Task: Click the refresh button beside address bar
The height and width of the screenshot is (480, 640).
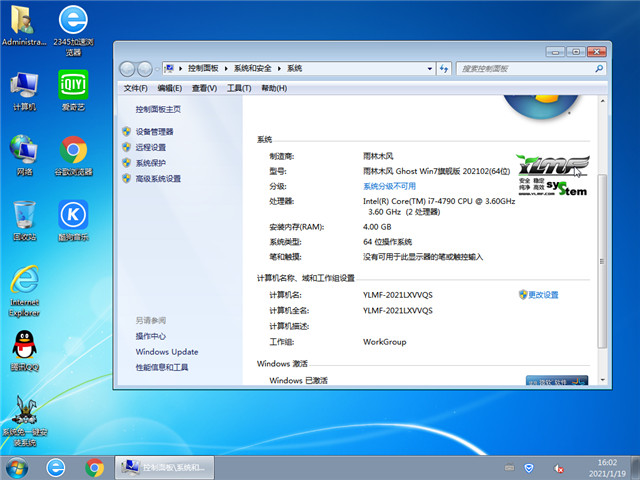Action: click(x=444, y=69)
